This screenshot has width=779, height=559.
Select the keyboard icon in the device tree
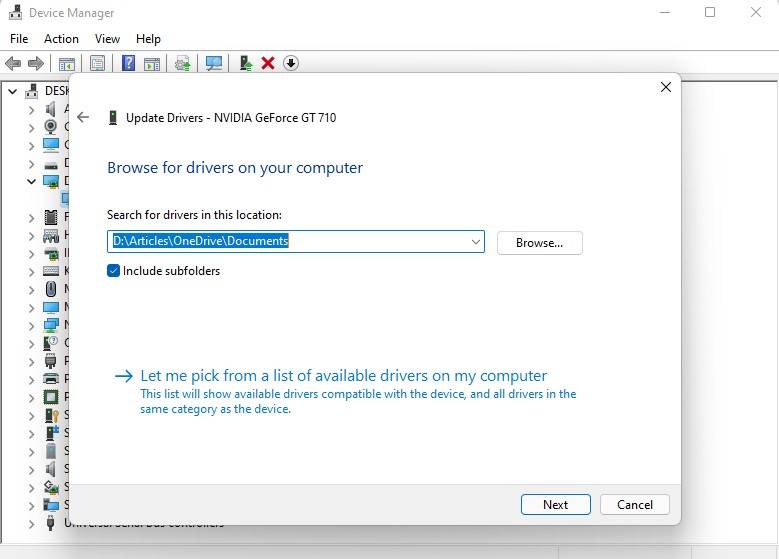click(51, 271)
